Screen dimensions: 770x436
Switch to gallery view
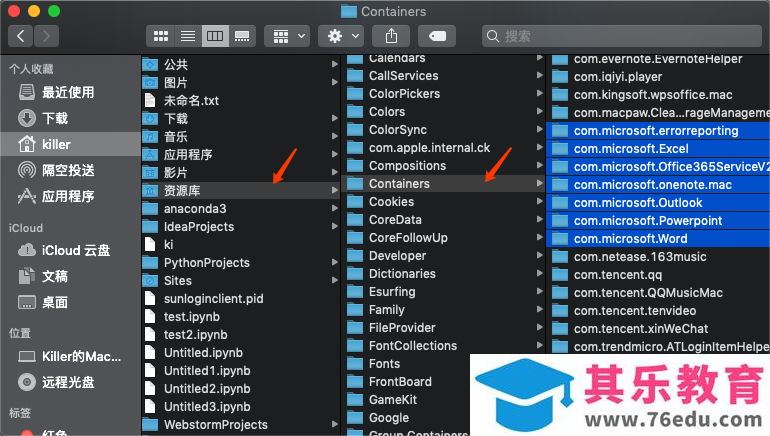coord(242,36)
